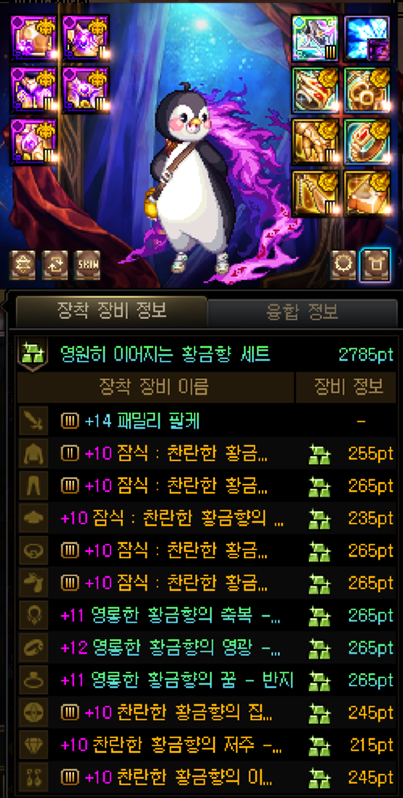Select the +11 영롱한 황금향의 꿈 - 반지 row
Viewport: 403px width, 798px height.
(207, 680)
